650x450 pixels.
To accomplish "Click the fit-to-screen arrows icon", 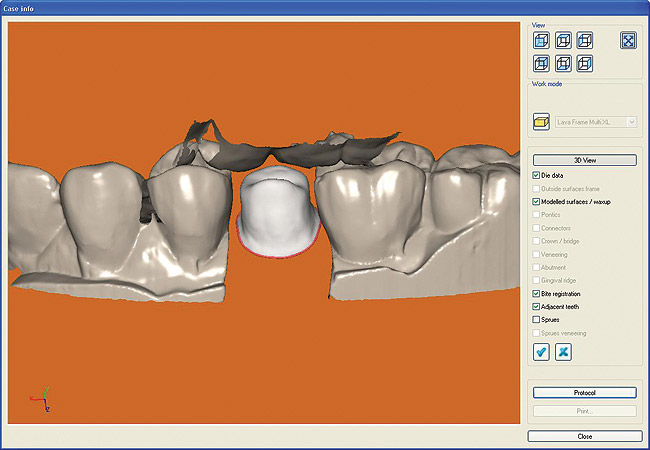I will 629,41.
